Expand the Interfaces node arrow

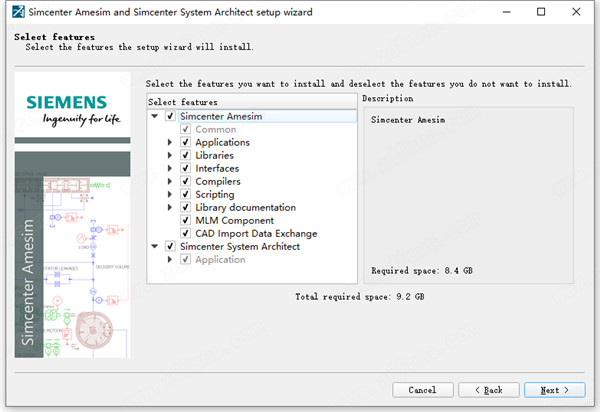(x=170, y=168)
